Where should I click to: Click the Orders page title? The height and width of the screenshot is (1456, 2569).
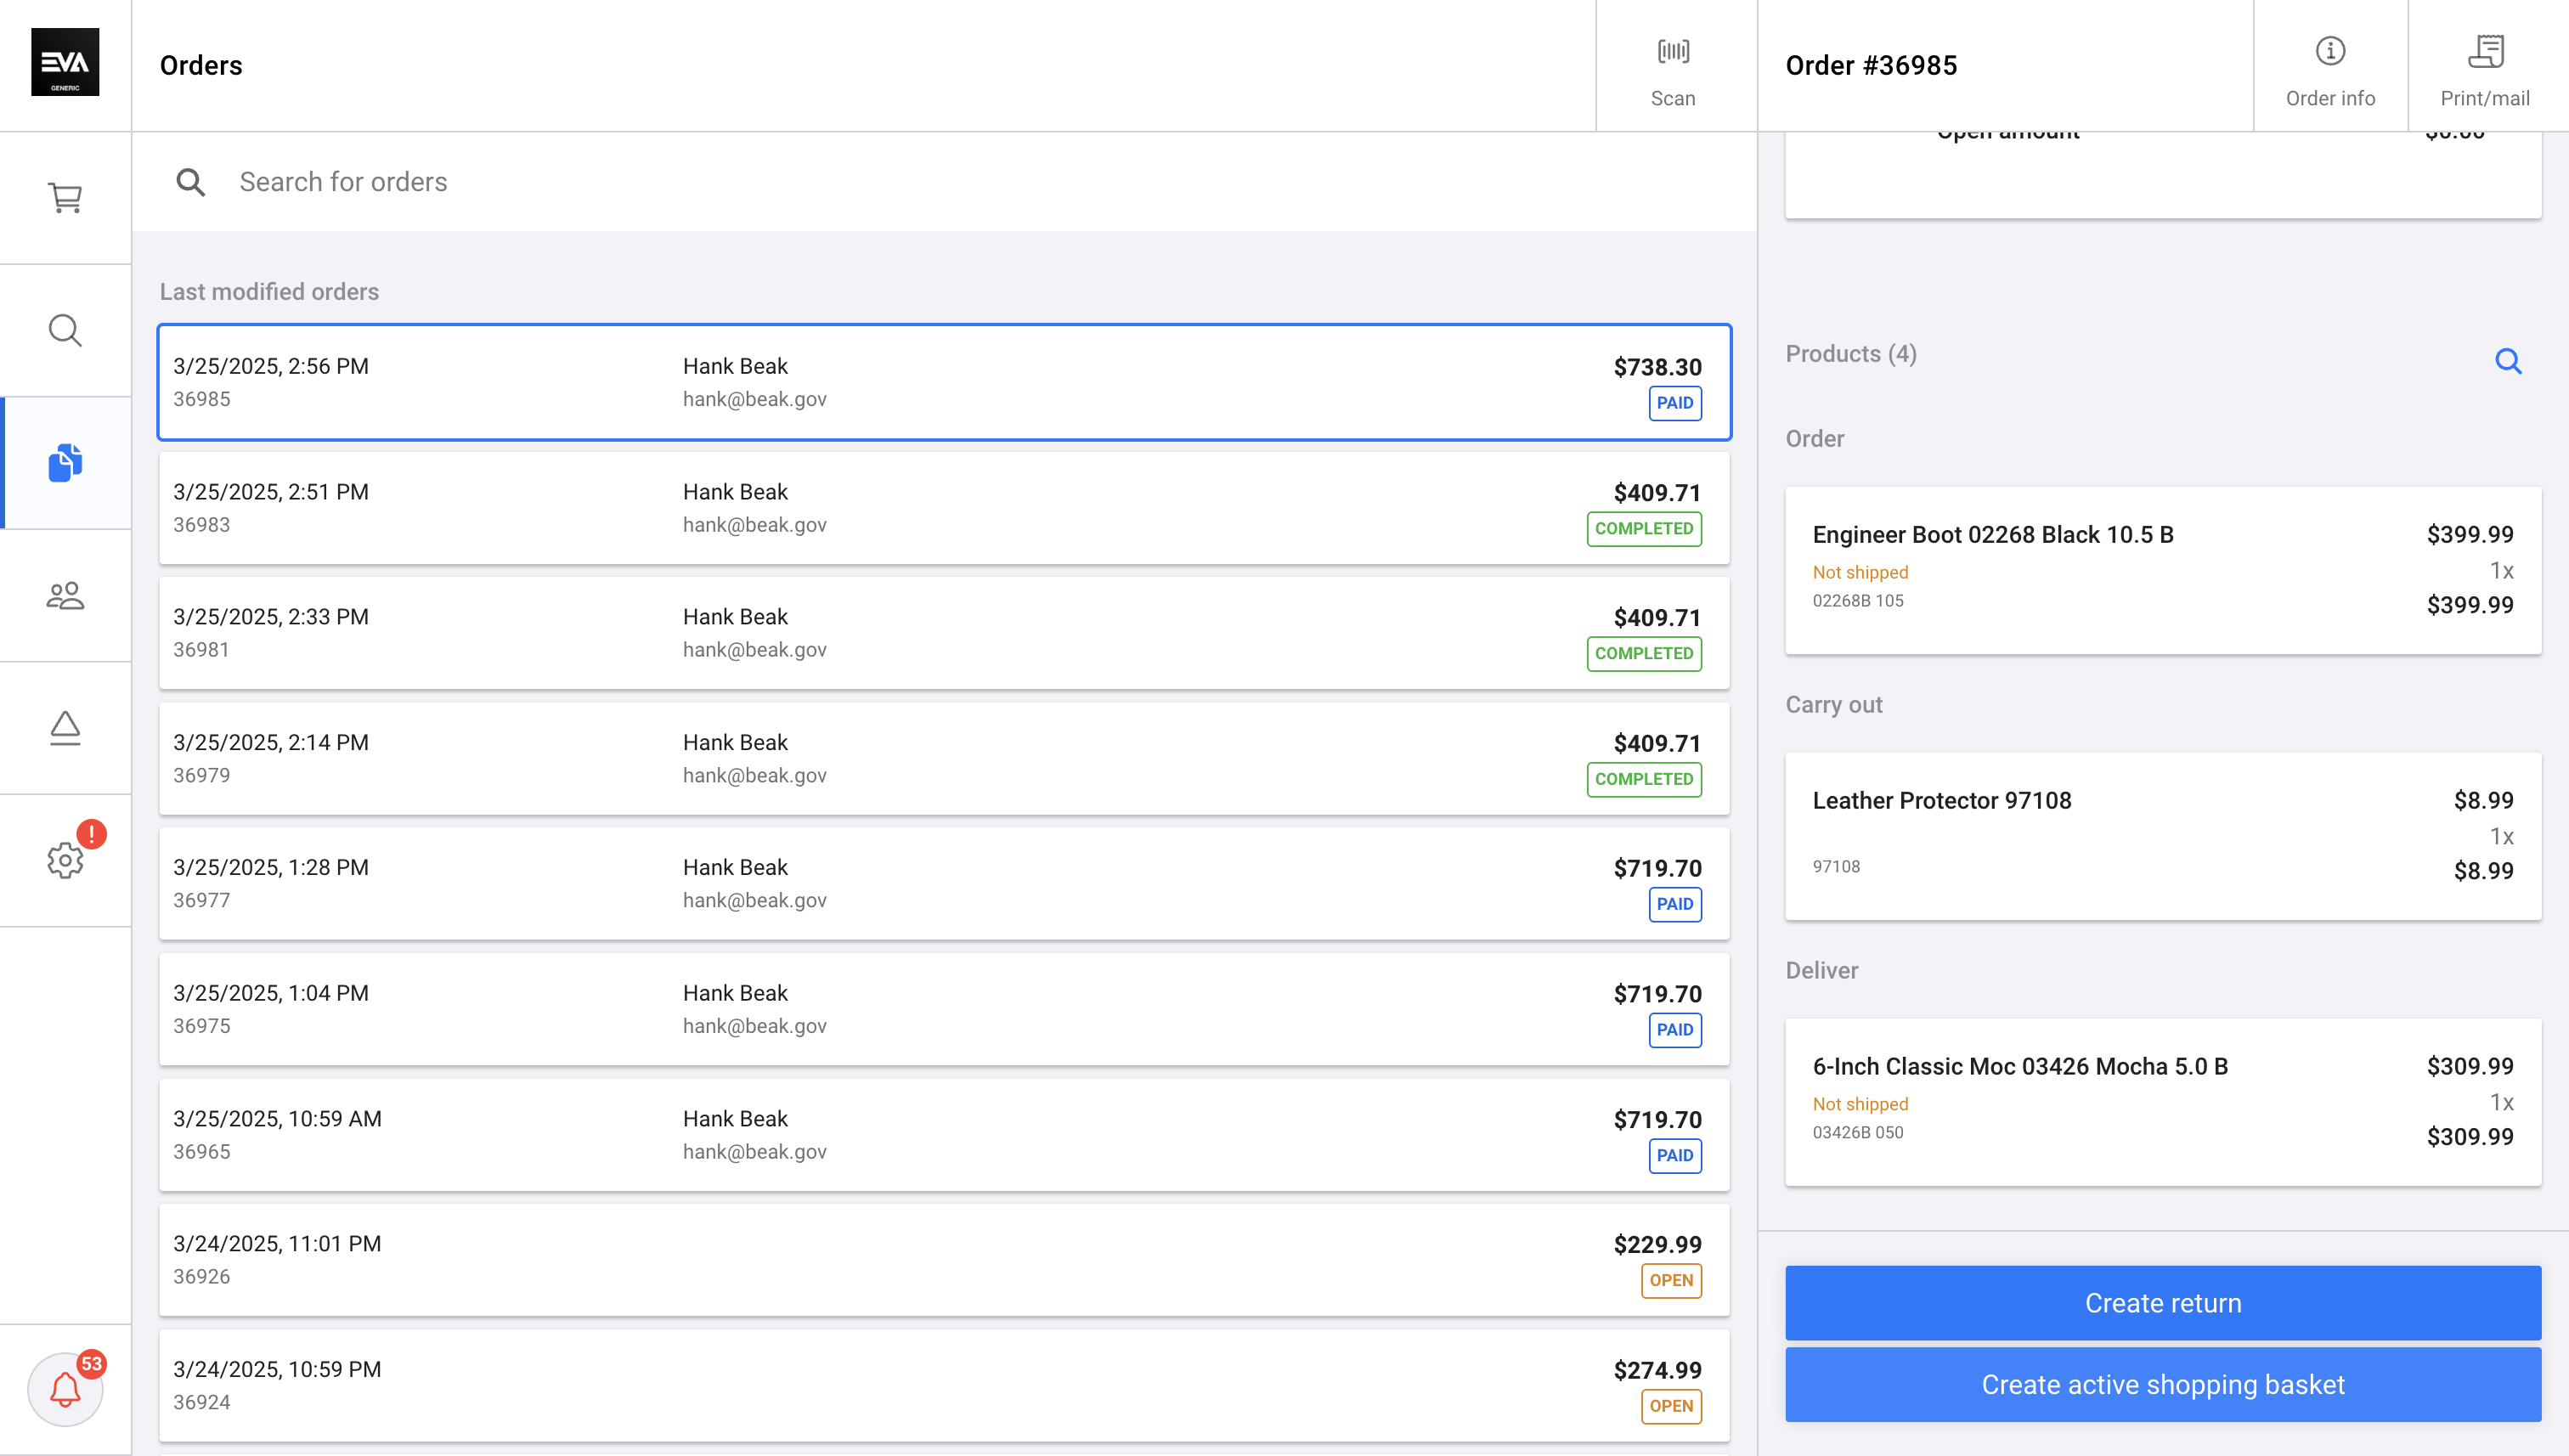pyautogui.click(x=201, y=66)
